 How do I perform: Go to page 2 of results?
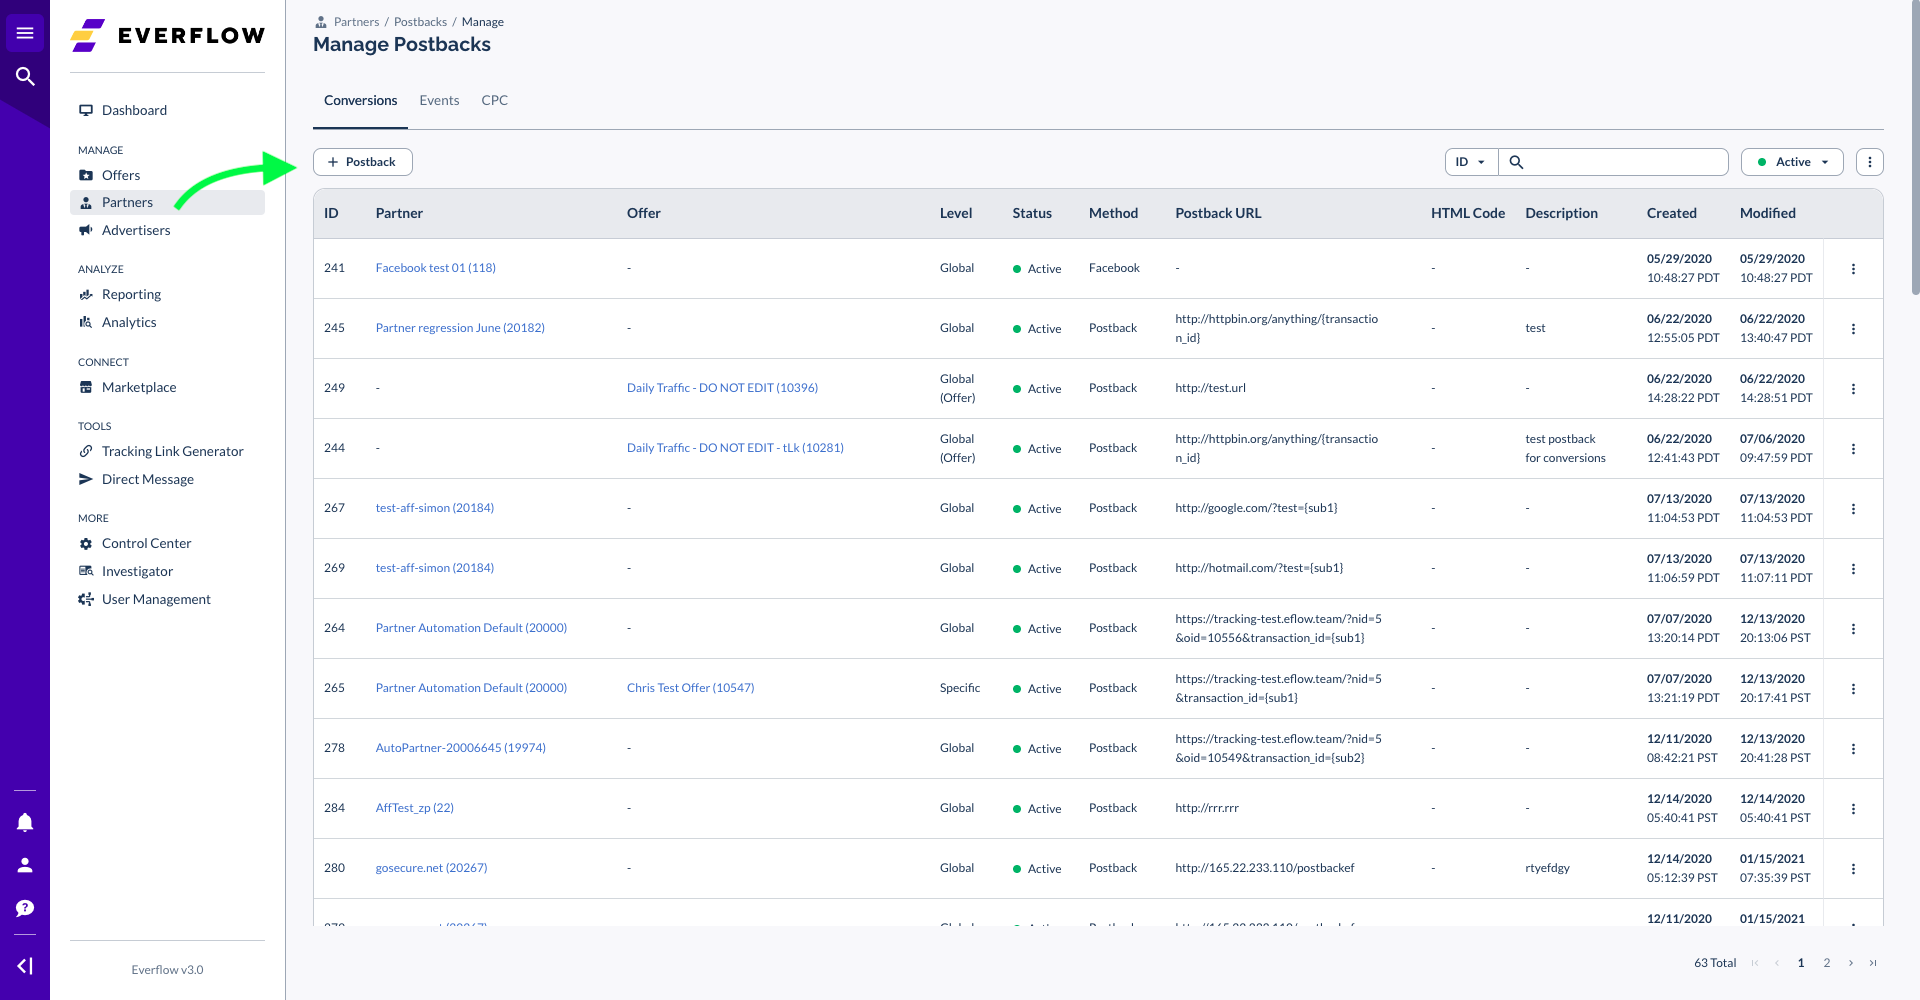pyautogui.click(x=1827, y=963)
